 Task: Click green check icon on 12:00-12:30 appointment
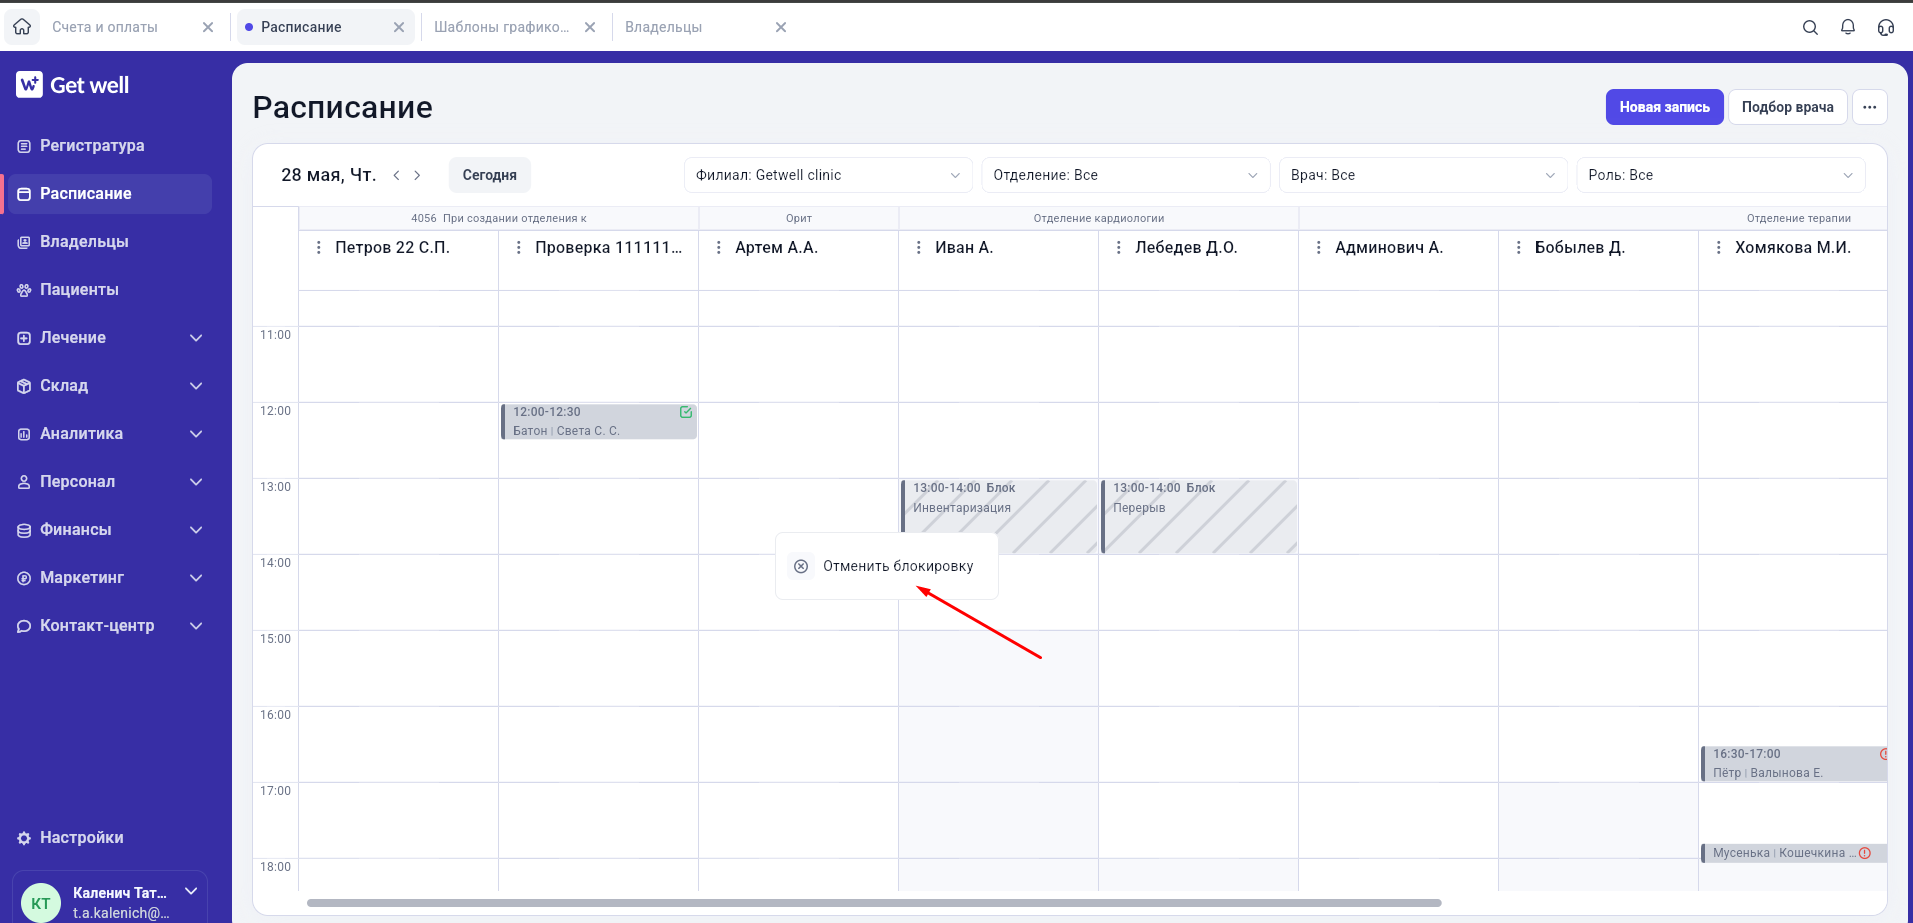[686, 412]
